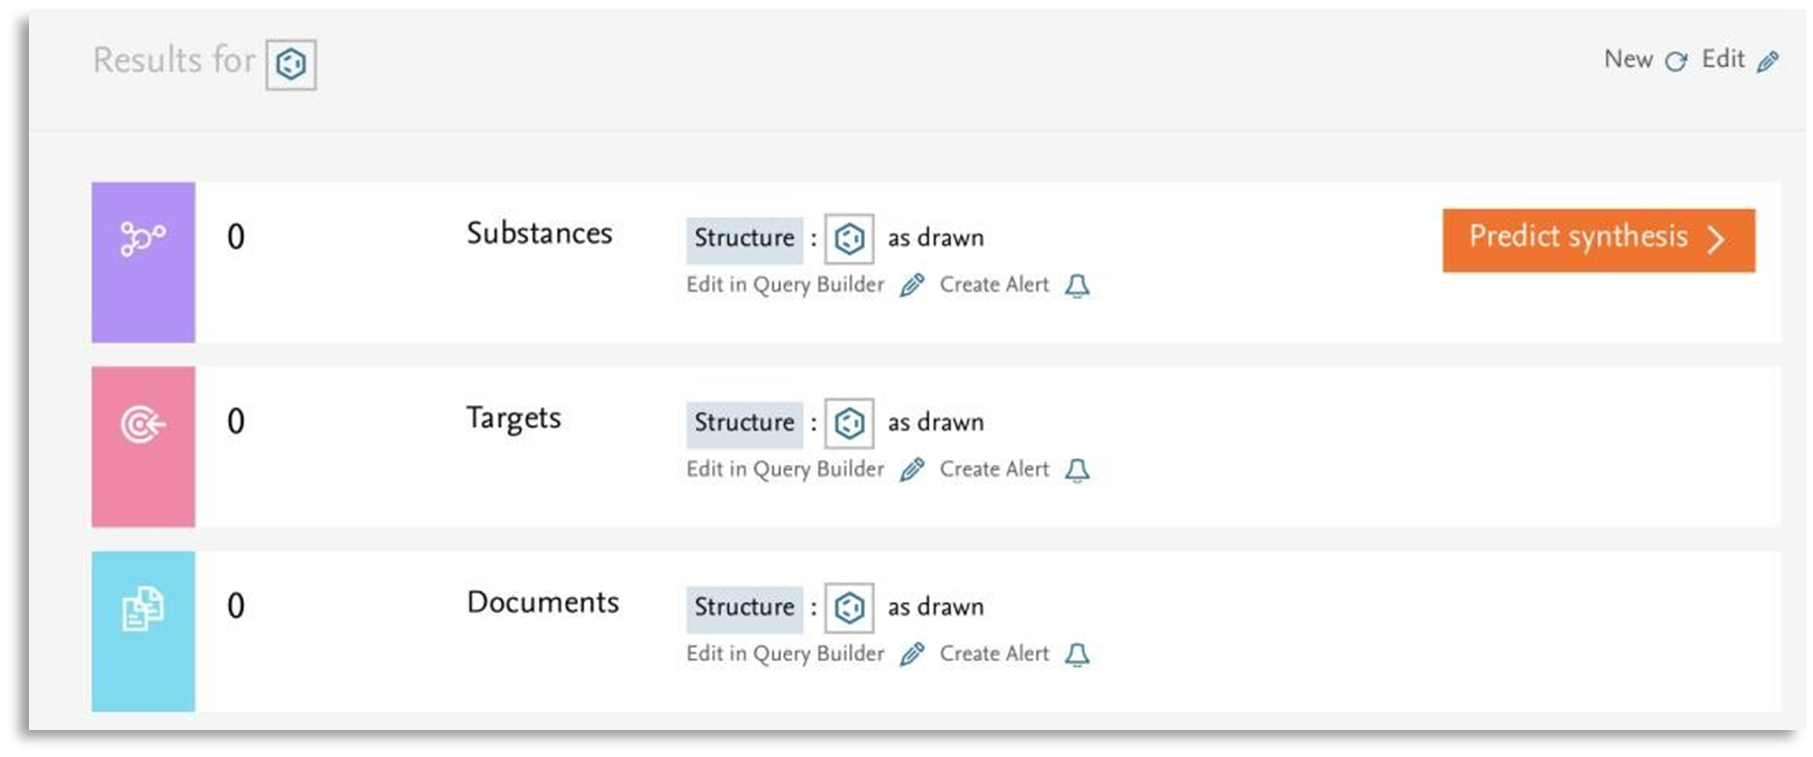This screenshot has height=757, width=1813.
Task: Click Create Alert bell icon for Documents
Action: click(1077, 655)
